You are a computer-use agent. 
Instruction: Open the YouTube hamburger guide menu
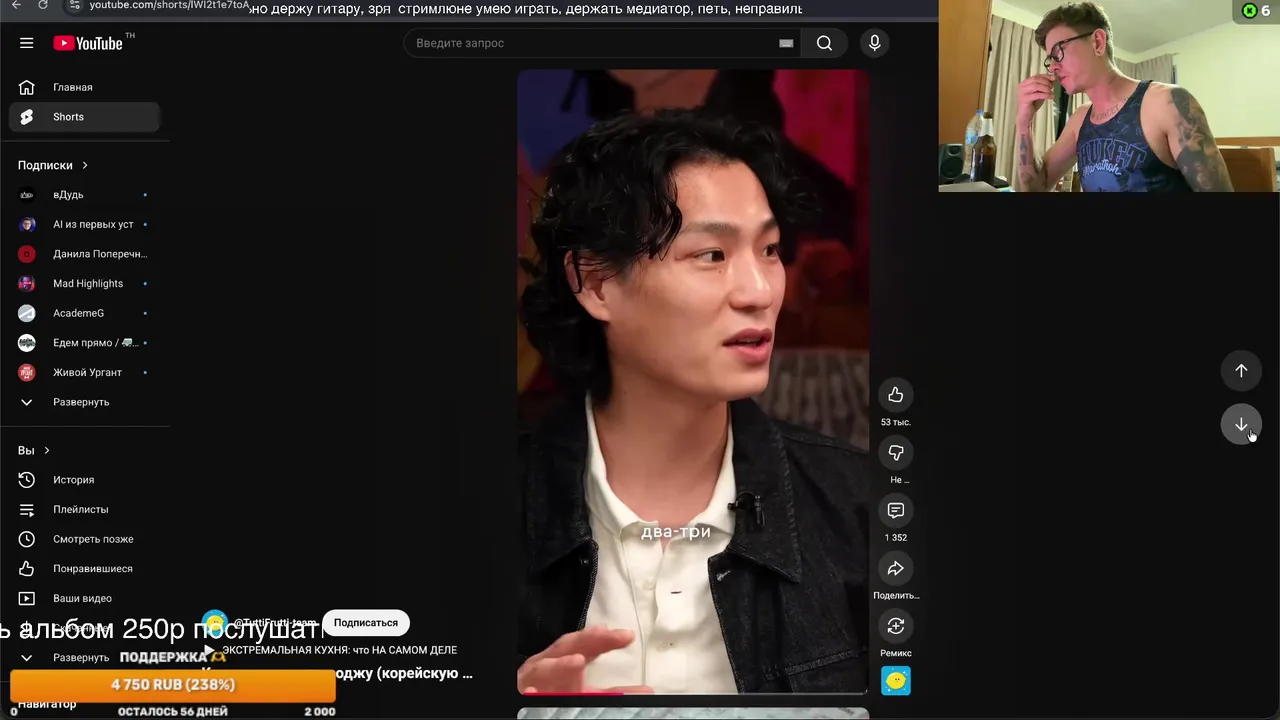pyautogui.click(x=27, y=43)
